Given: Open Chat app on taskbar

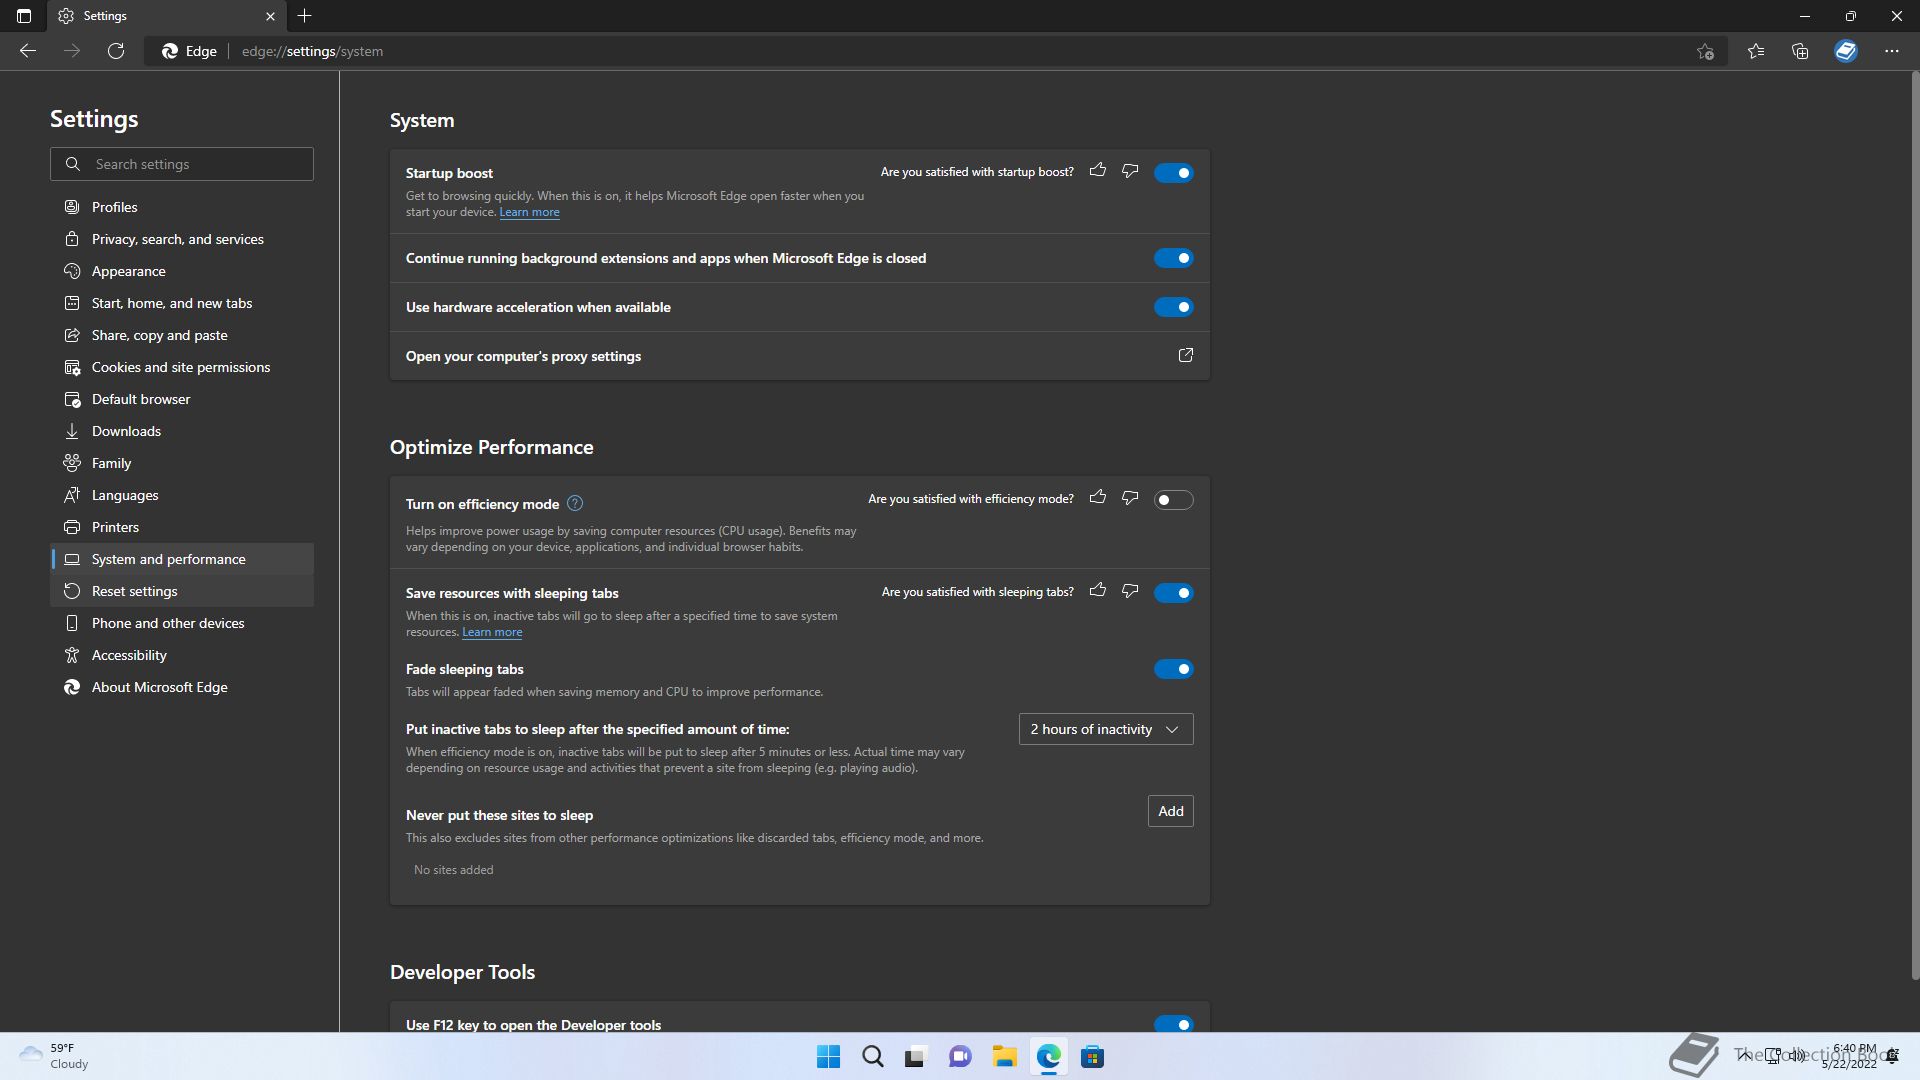Looking at the screenshot, I should [960, 1057].
